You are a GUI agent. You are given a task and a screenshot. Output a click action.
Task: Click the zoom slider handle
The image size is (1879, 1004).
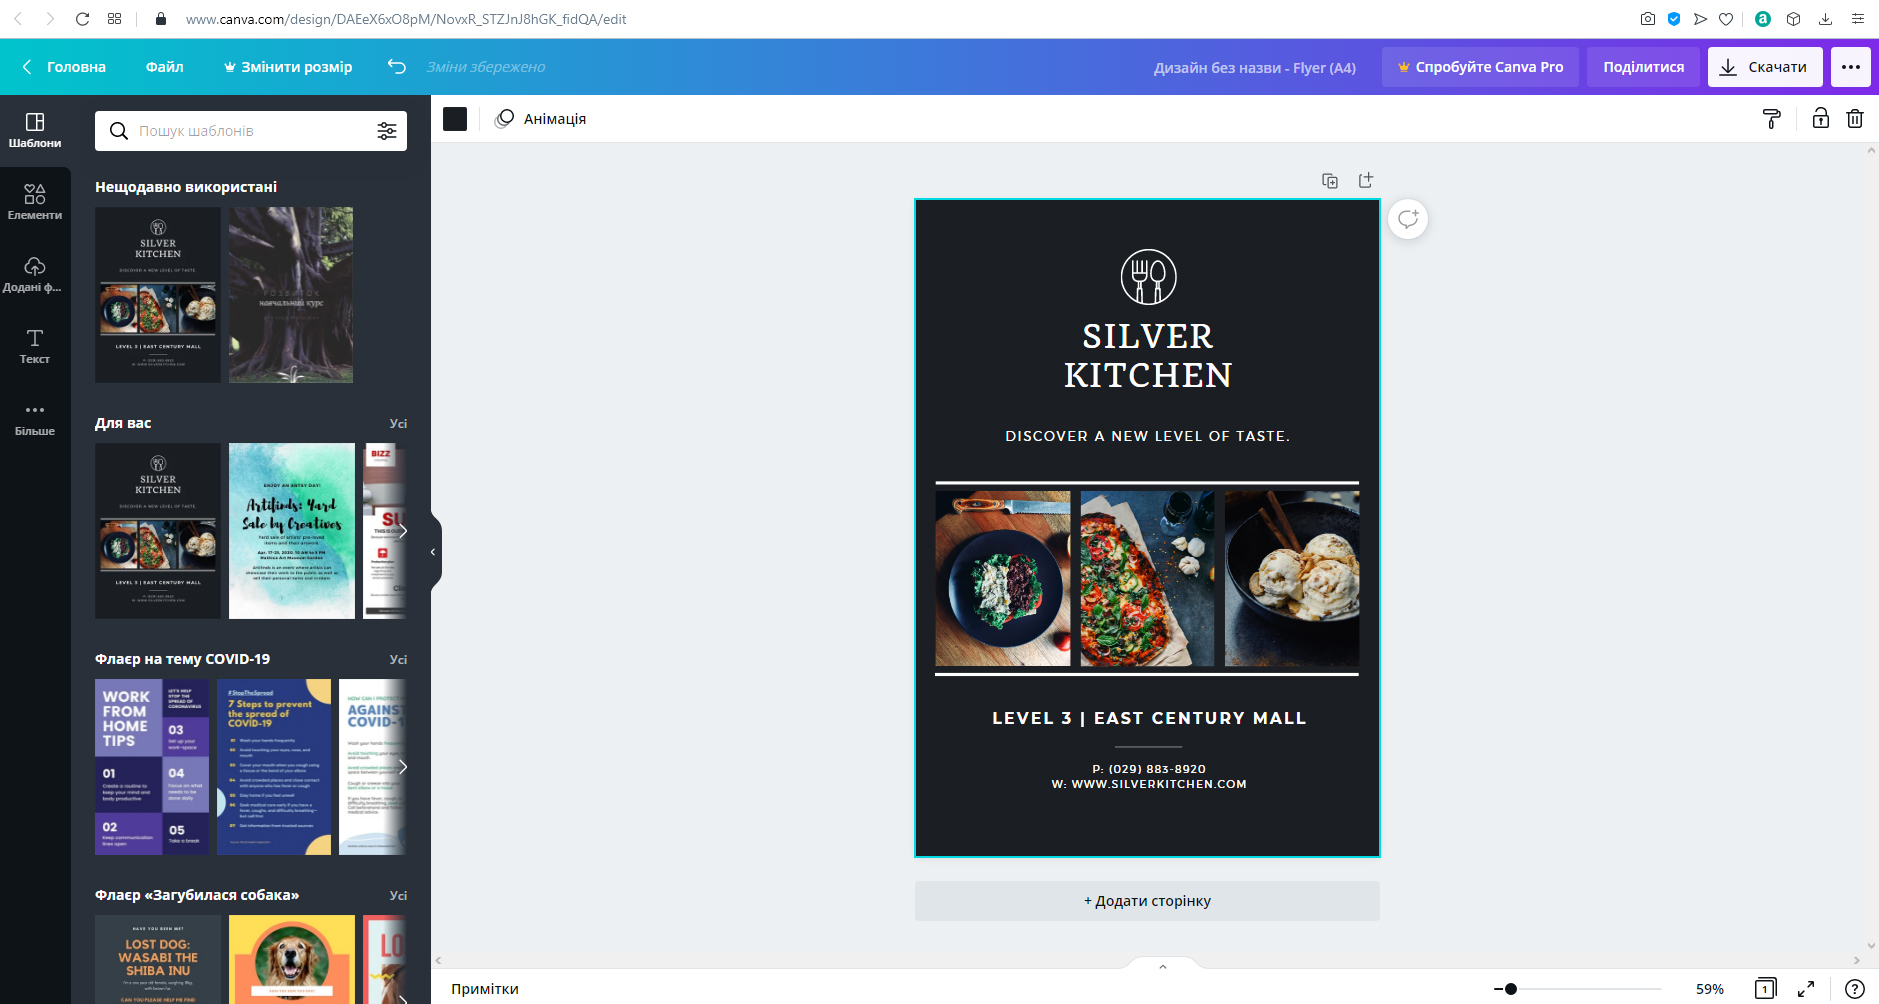tap(1511, 989)
